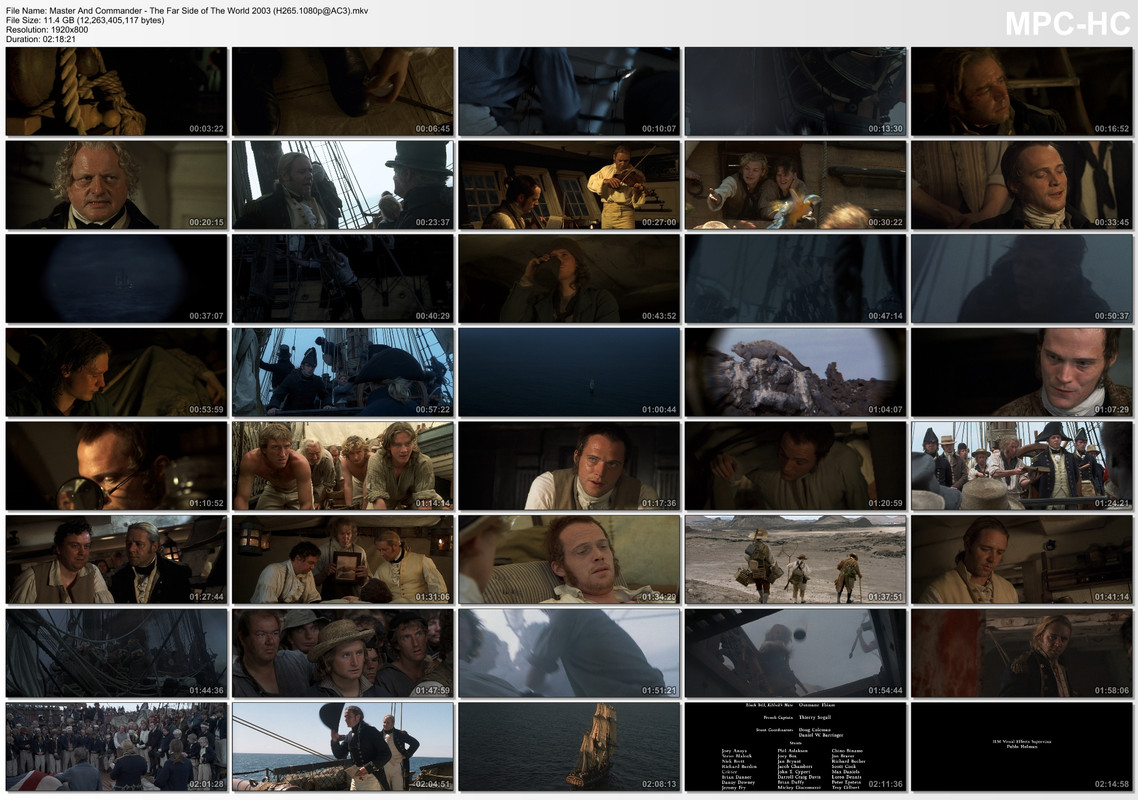This screenshot has height=800, width=1138.
Task: Click the desert walkers frame at 01:37:51
Action: click(x=795, y=560)
